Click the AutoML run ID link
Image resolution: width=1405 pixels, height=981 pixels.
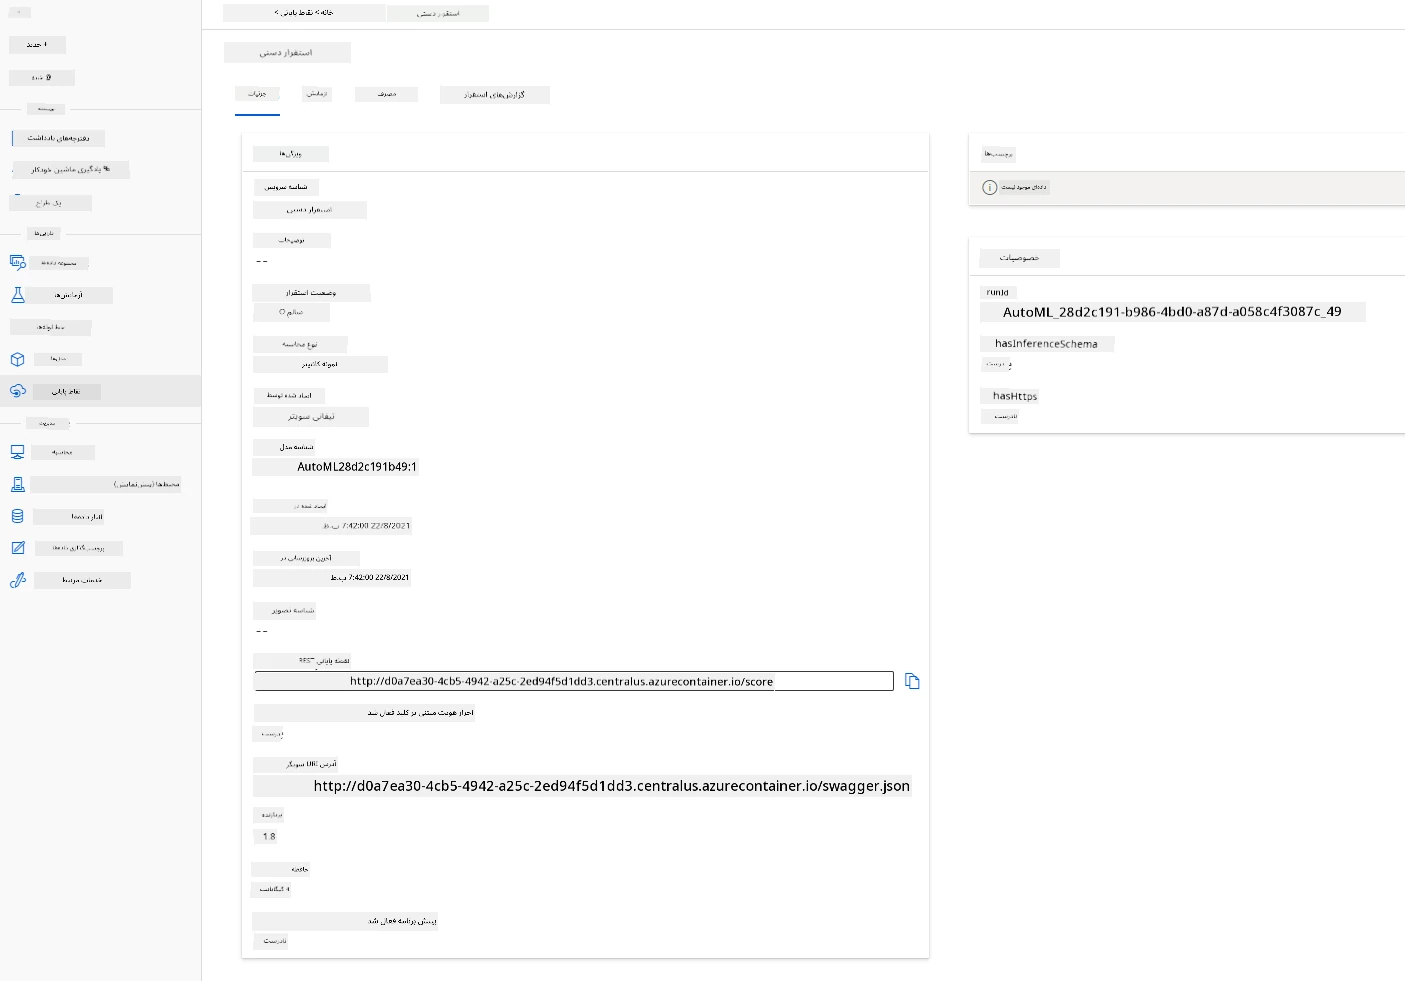(1171, 312)
